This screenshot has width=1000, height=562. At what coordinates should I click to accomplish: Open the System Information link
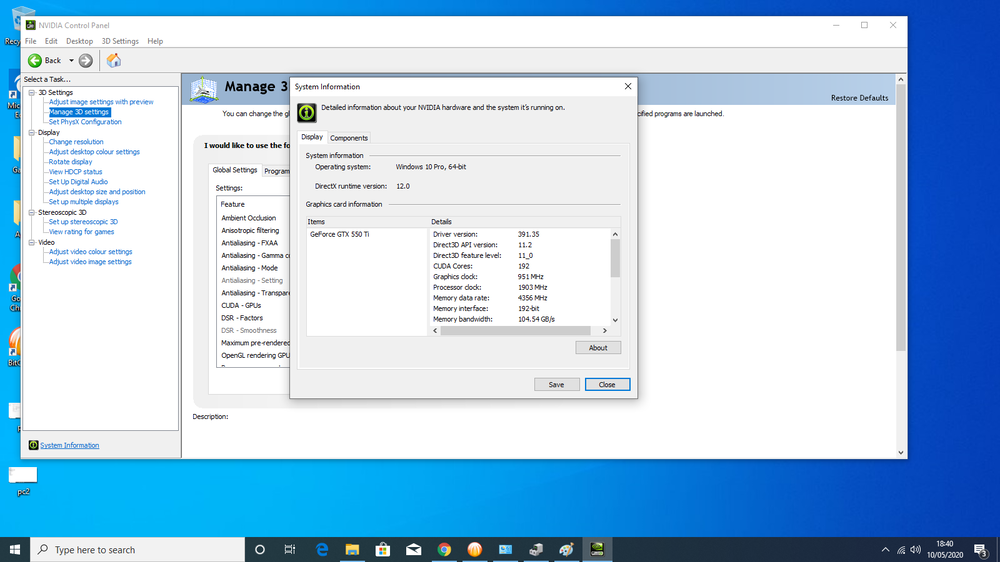click(x=70, y=445)
